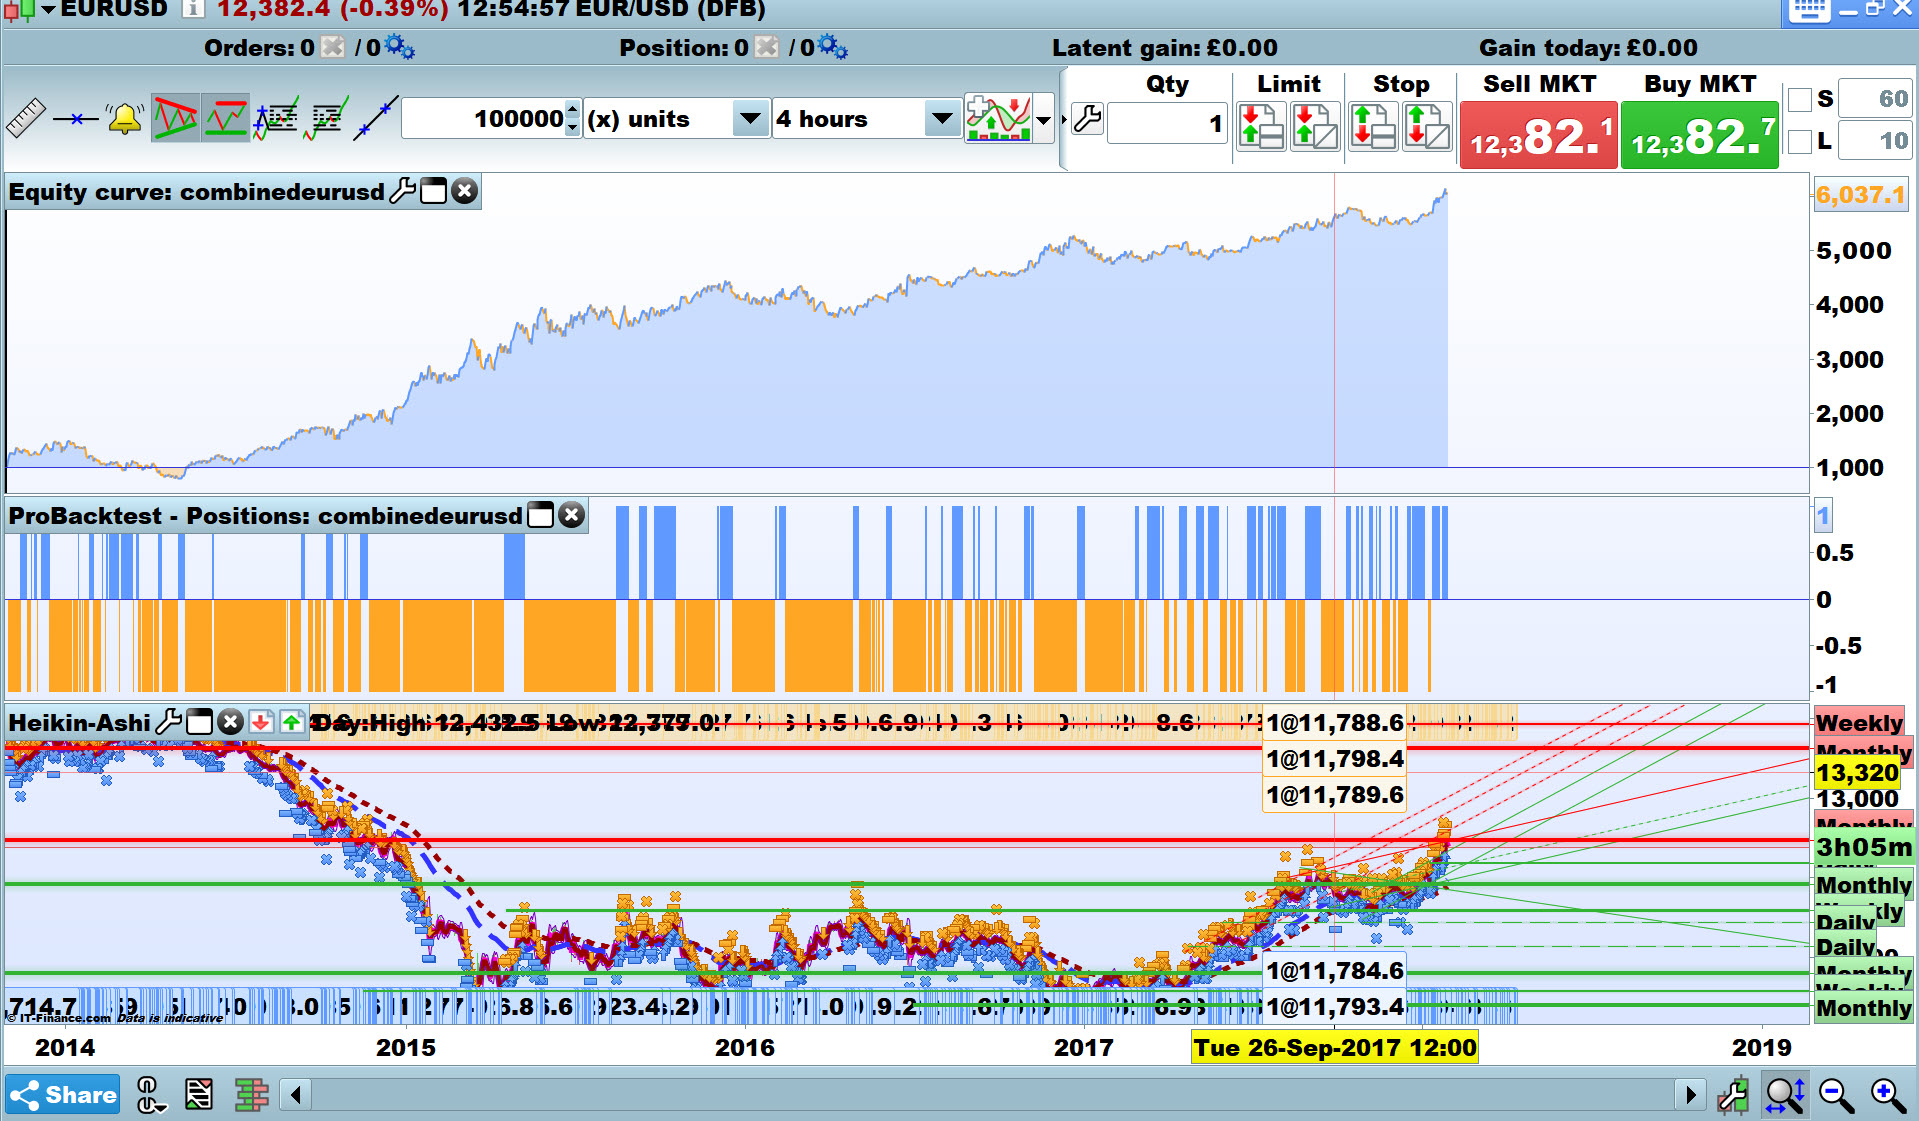Detach the Heikin-Ashi panel window
Viewport: 1919px width, 1121px height.
[x=200, y=721]
